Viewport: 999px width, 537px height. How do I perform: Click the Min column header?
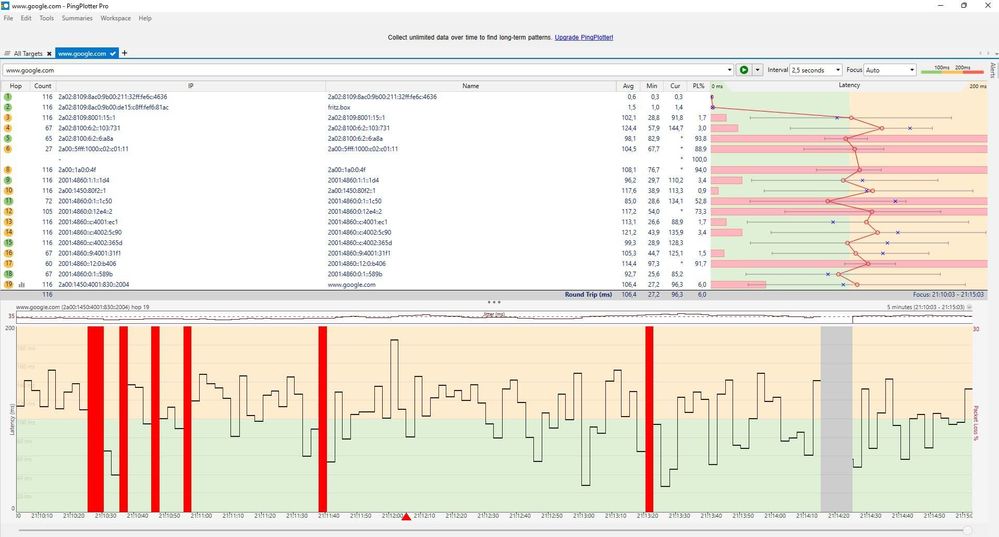tap(651, 86)
